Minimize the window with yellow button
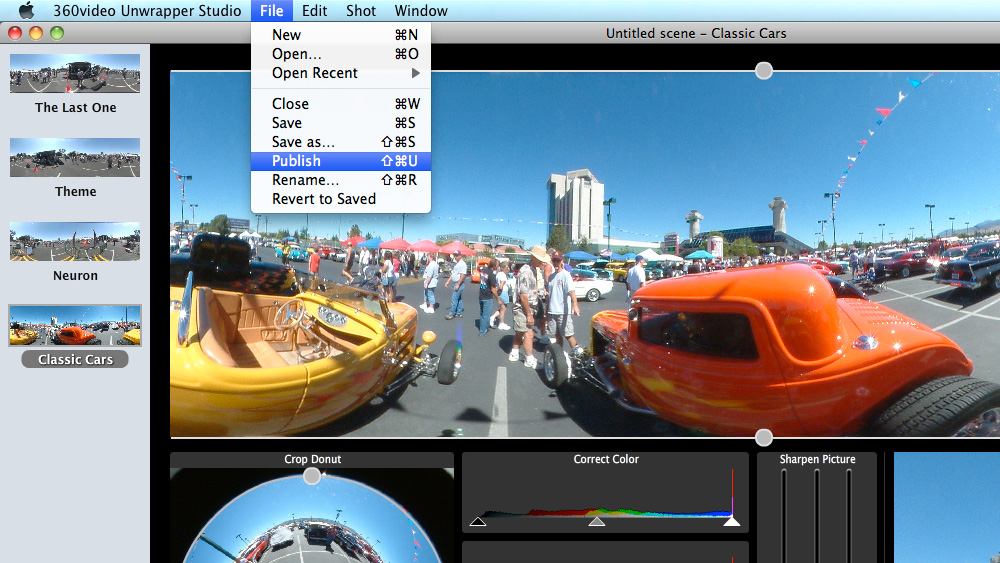Viewport: 1000px width, 563px height. tap(36, 33)
